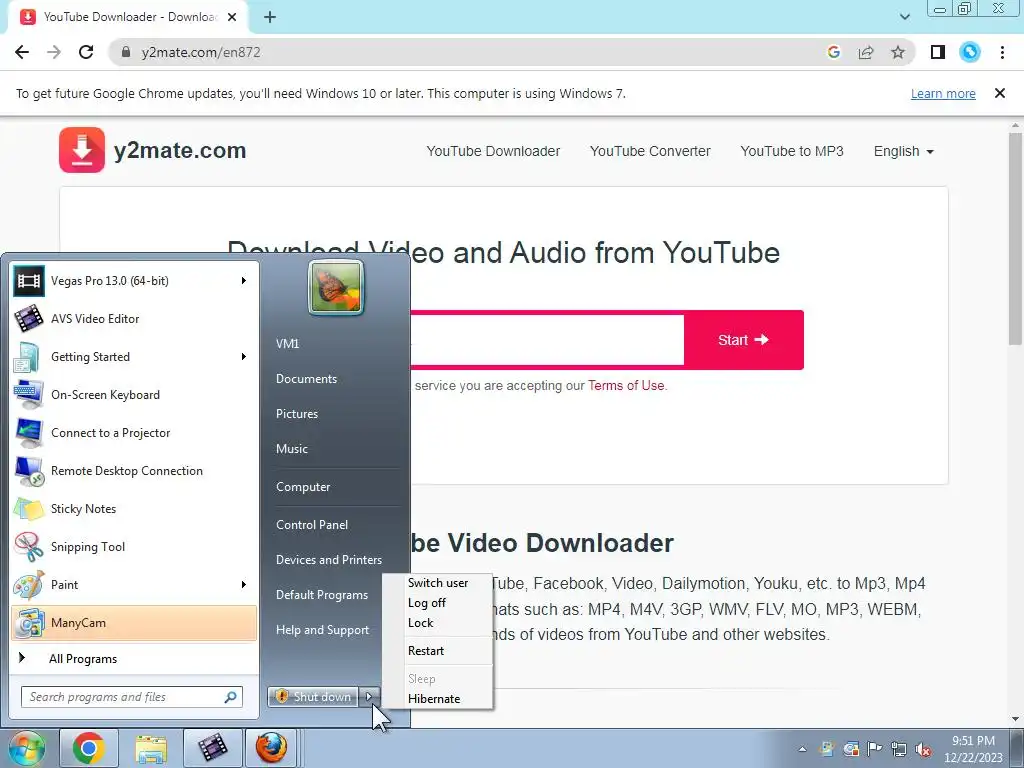The image size is (1024, 768).
Task: Open Chrome from the taskbar
Action: (x=89, y=748)
